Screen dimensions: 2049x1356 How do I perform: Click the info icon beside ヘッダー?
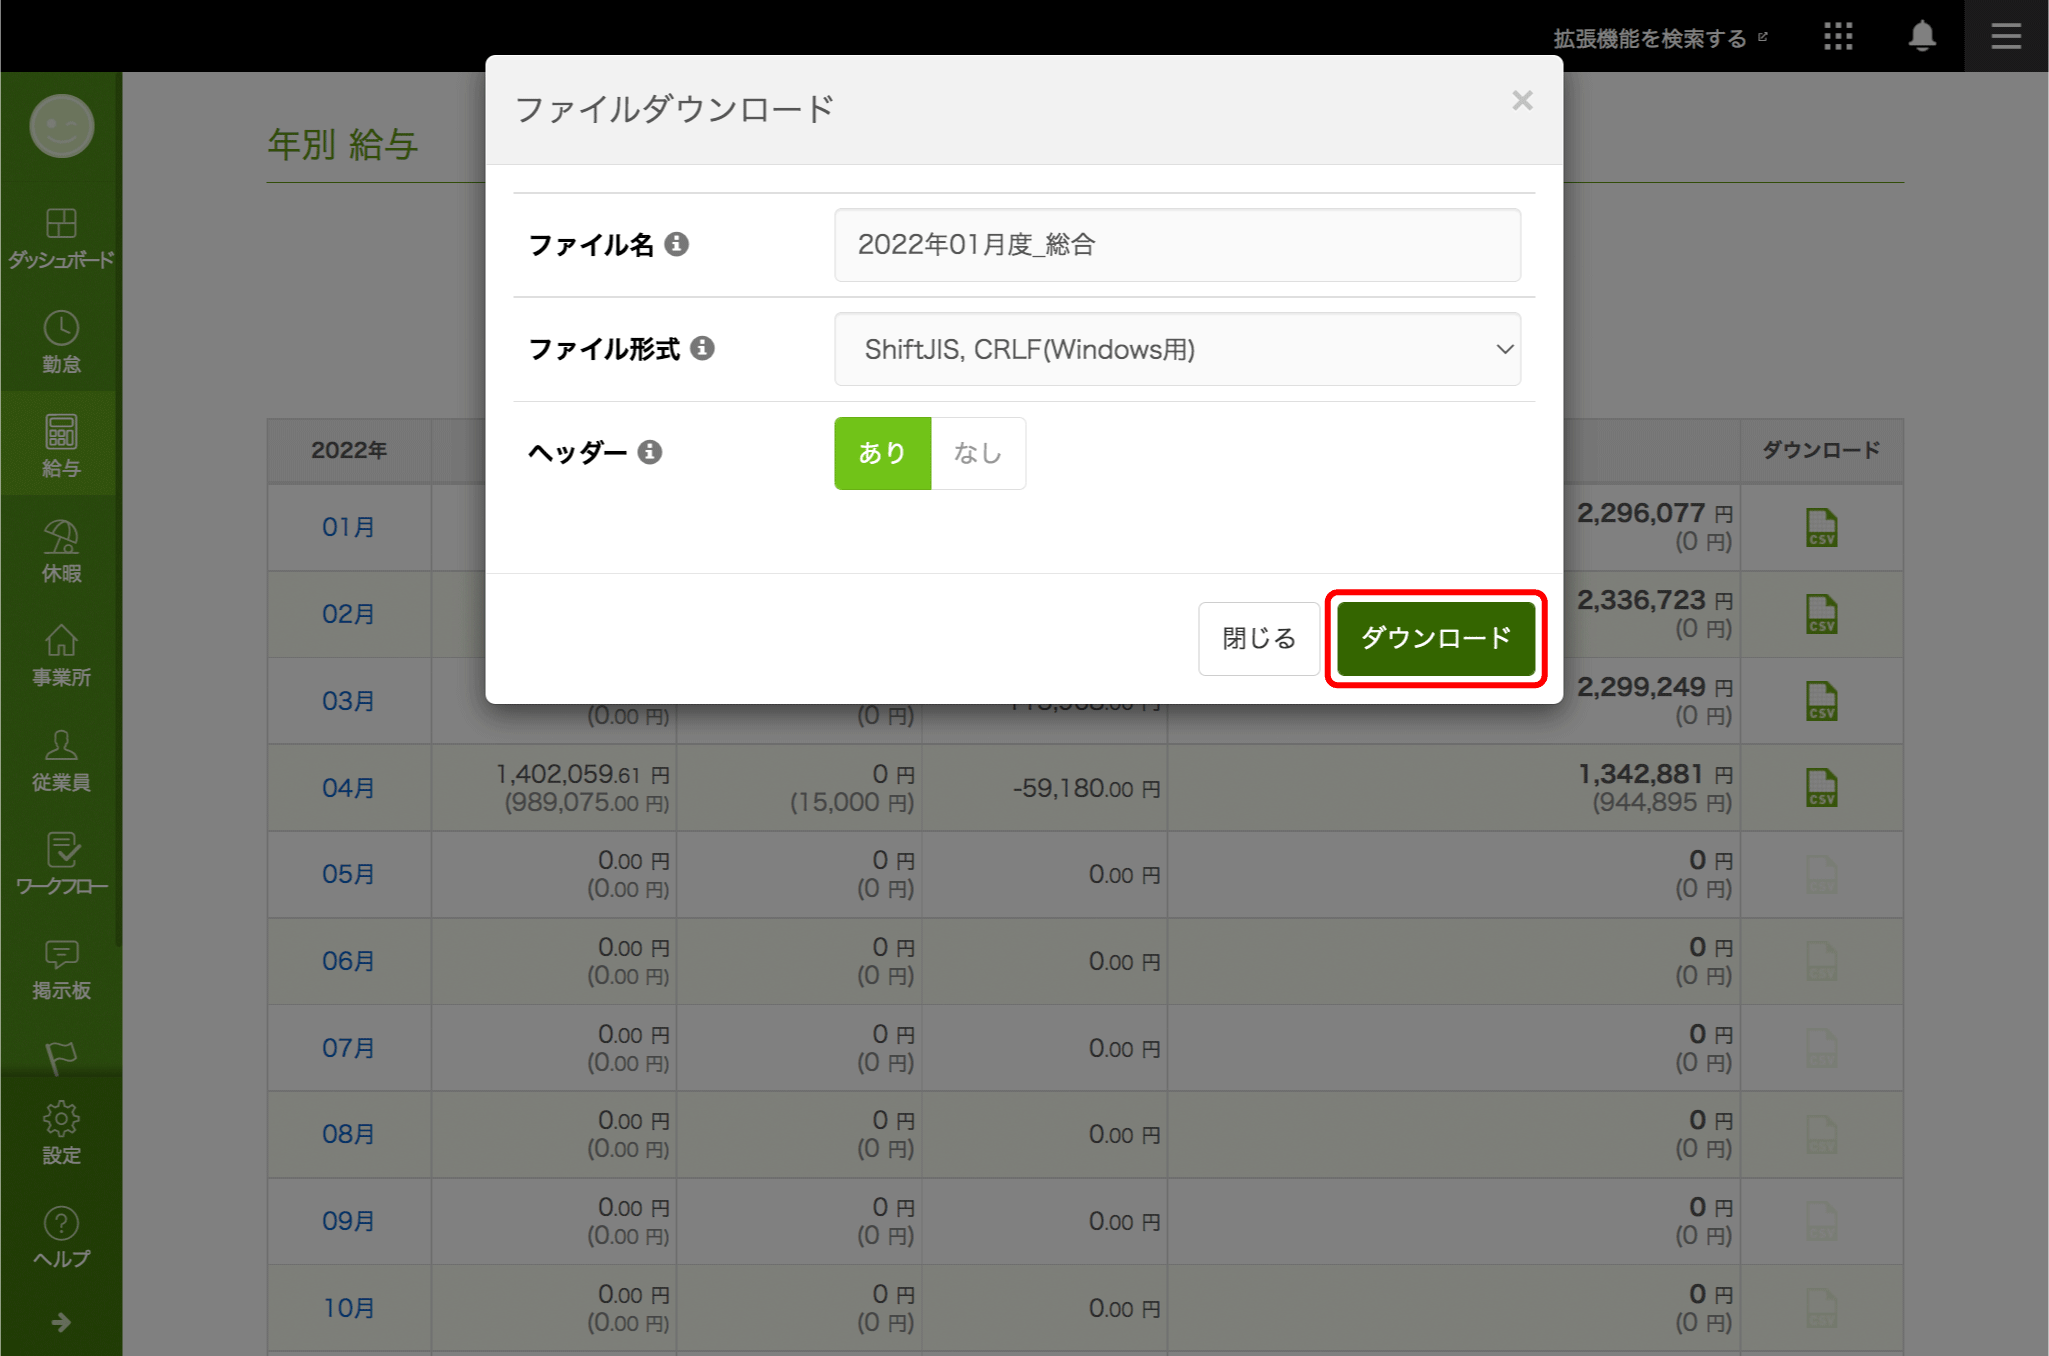(x=650, y=452)
